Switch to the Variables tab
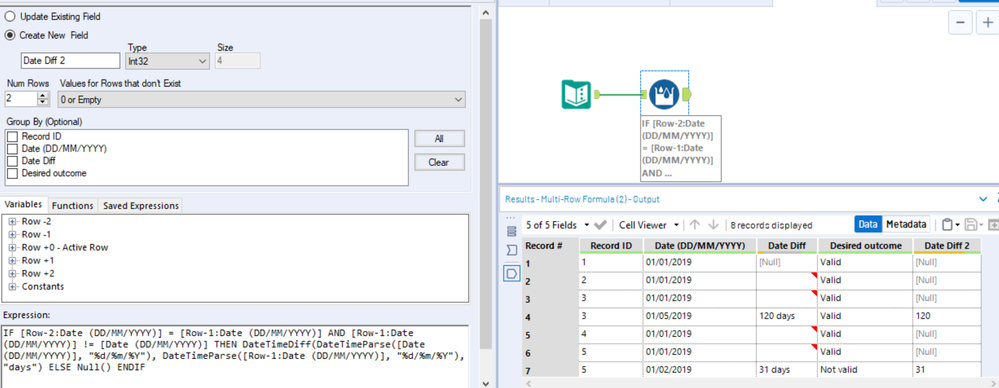The width and height of the screenshot is (999, 388). click(x=23, y=205)
